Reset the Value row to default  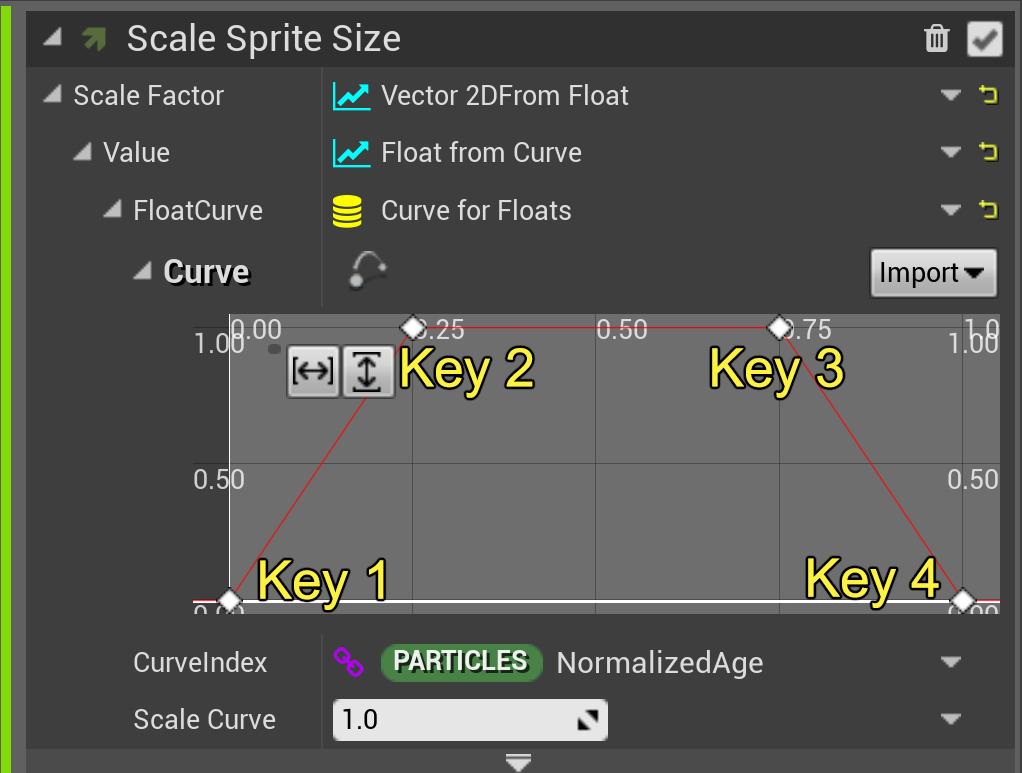[x=988, y=153]
